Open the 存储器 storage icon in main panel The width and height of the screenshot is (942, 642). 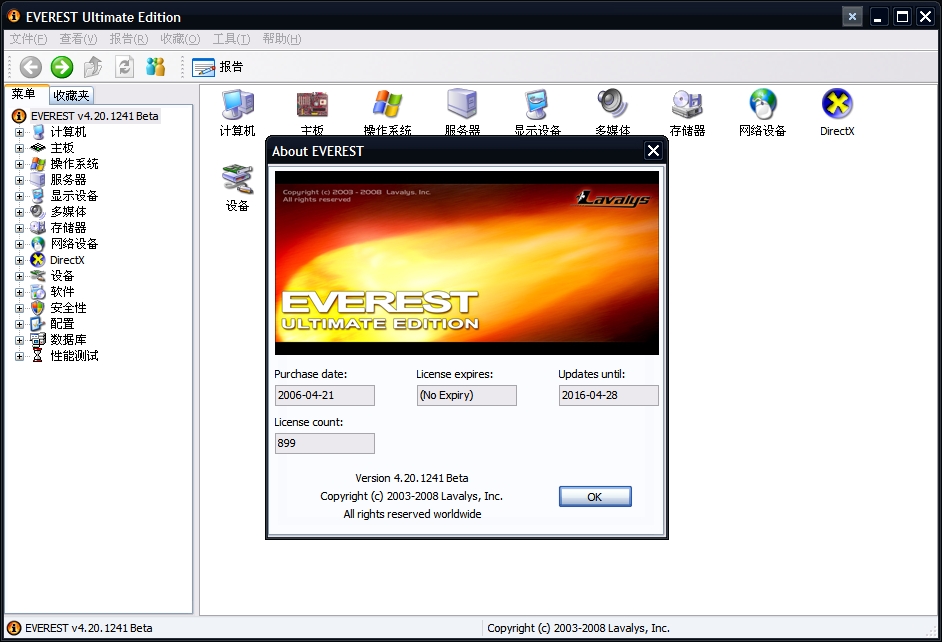point(687,104)
